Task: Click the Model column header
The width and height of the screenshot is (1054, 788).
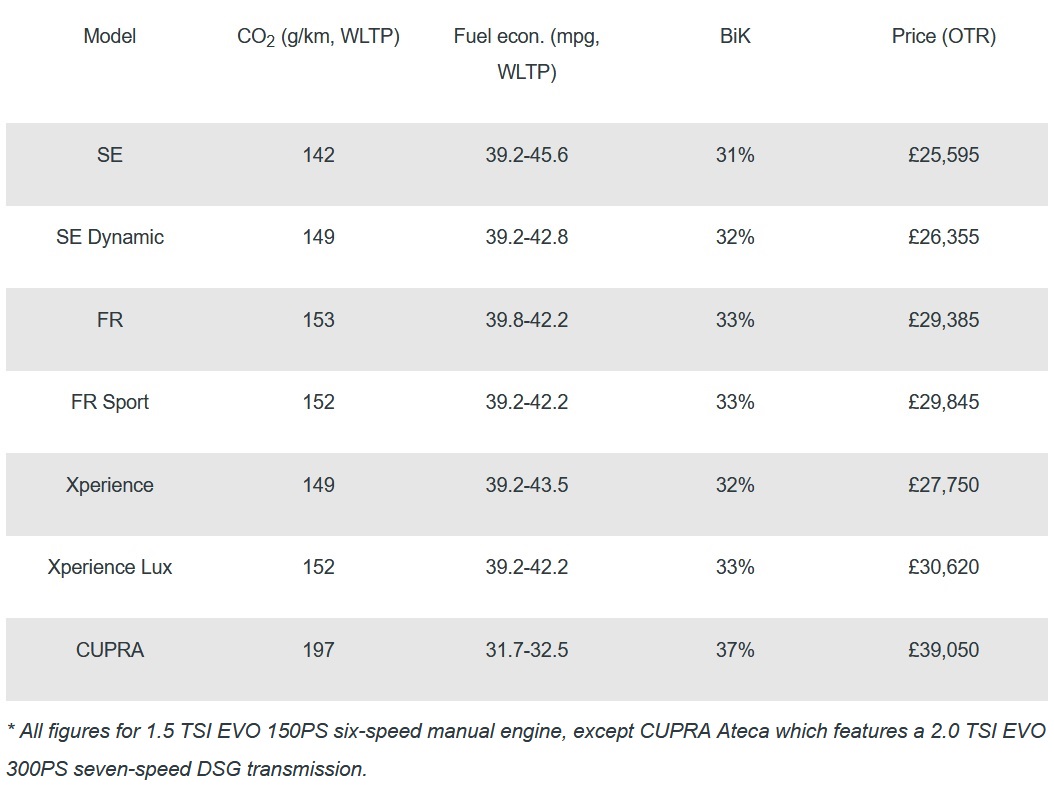Action: pos(110,37)
